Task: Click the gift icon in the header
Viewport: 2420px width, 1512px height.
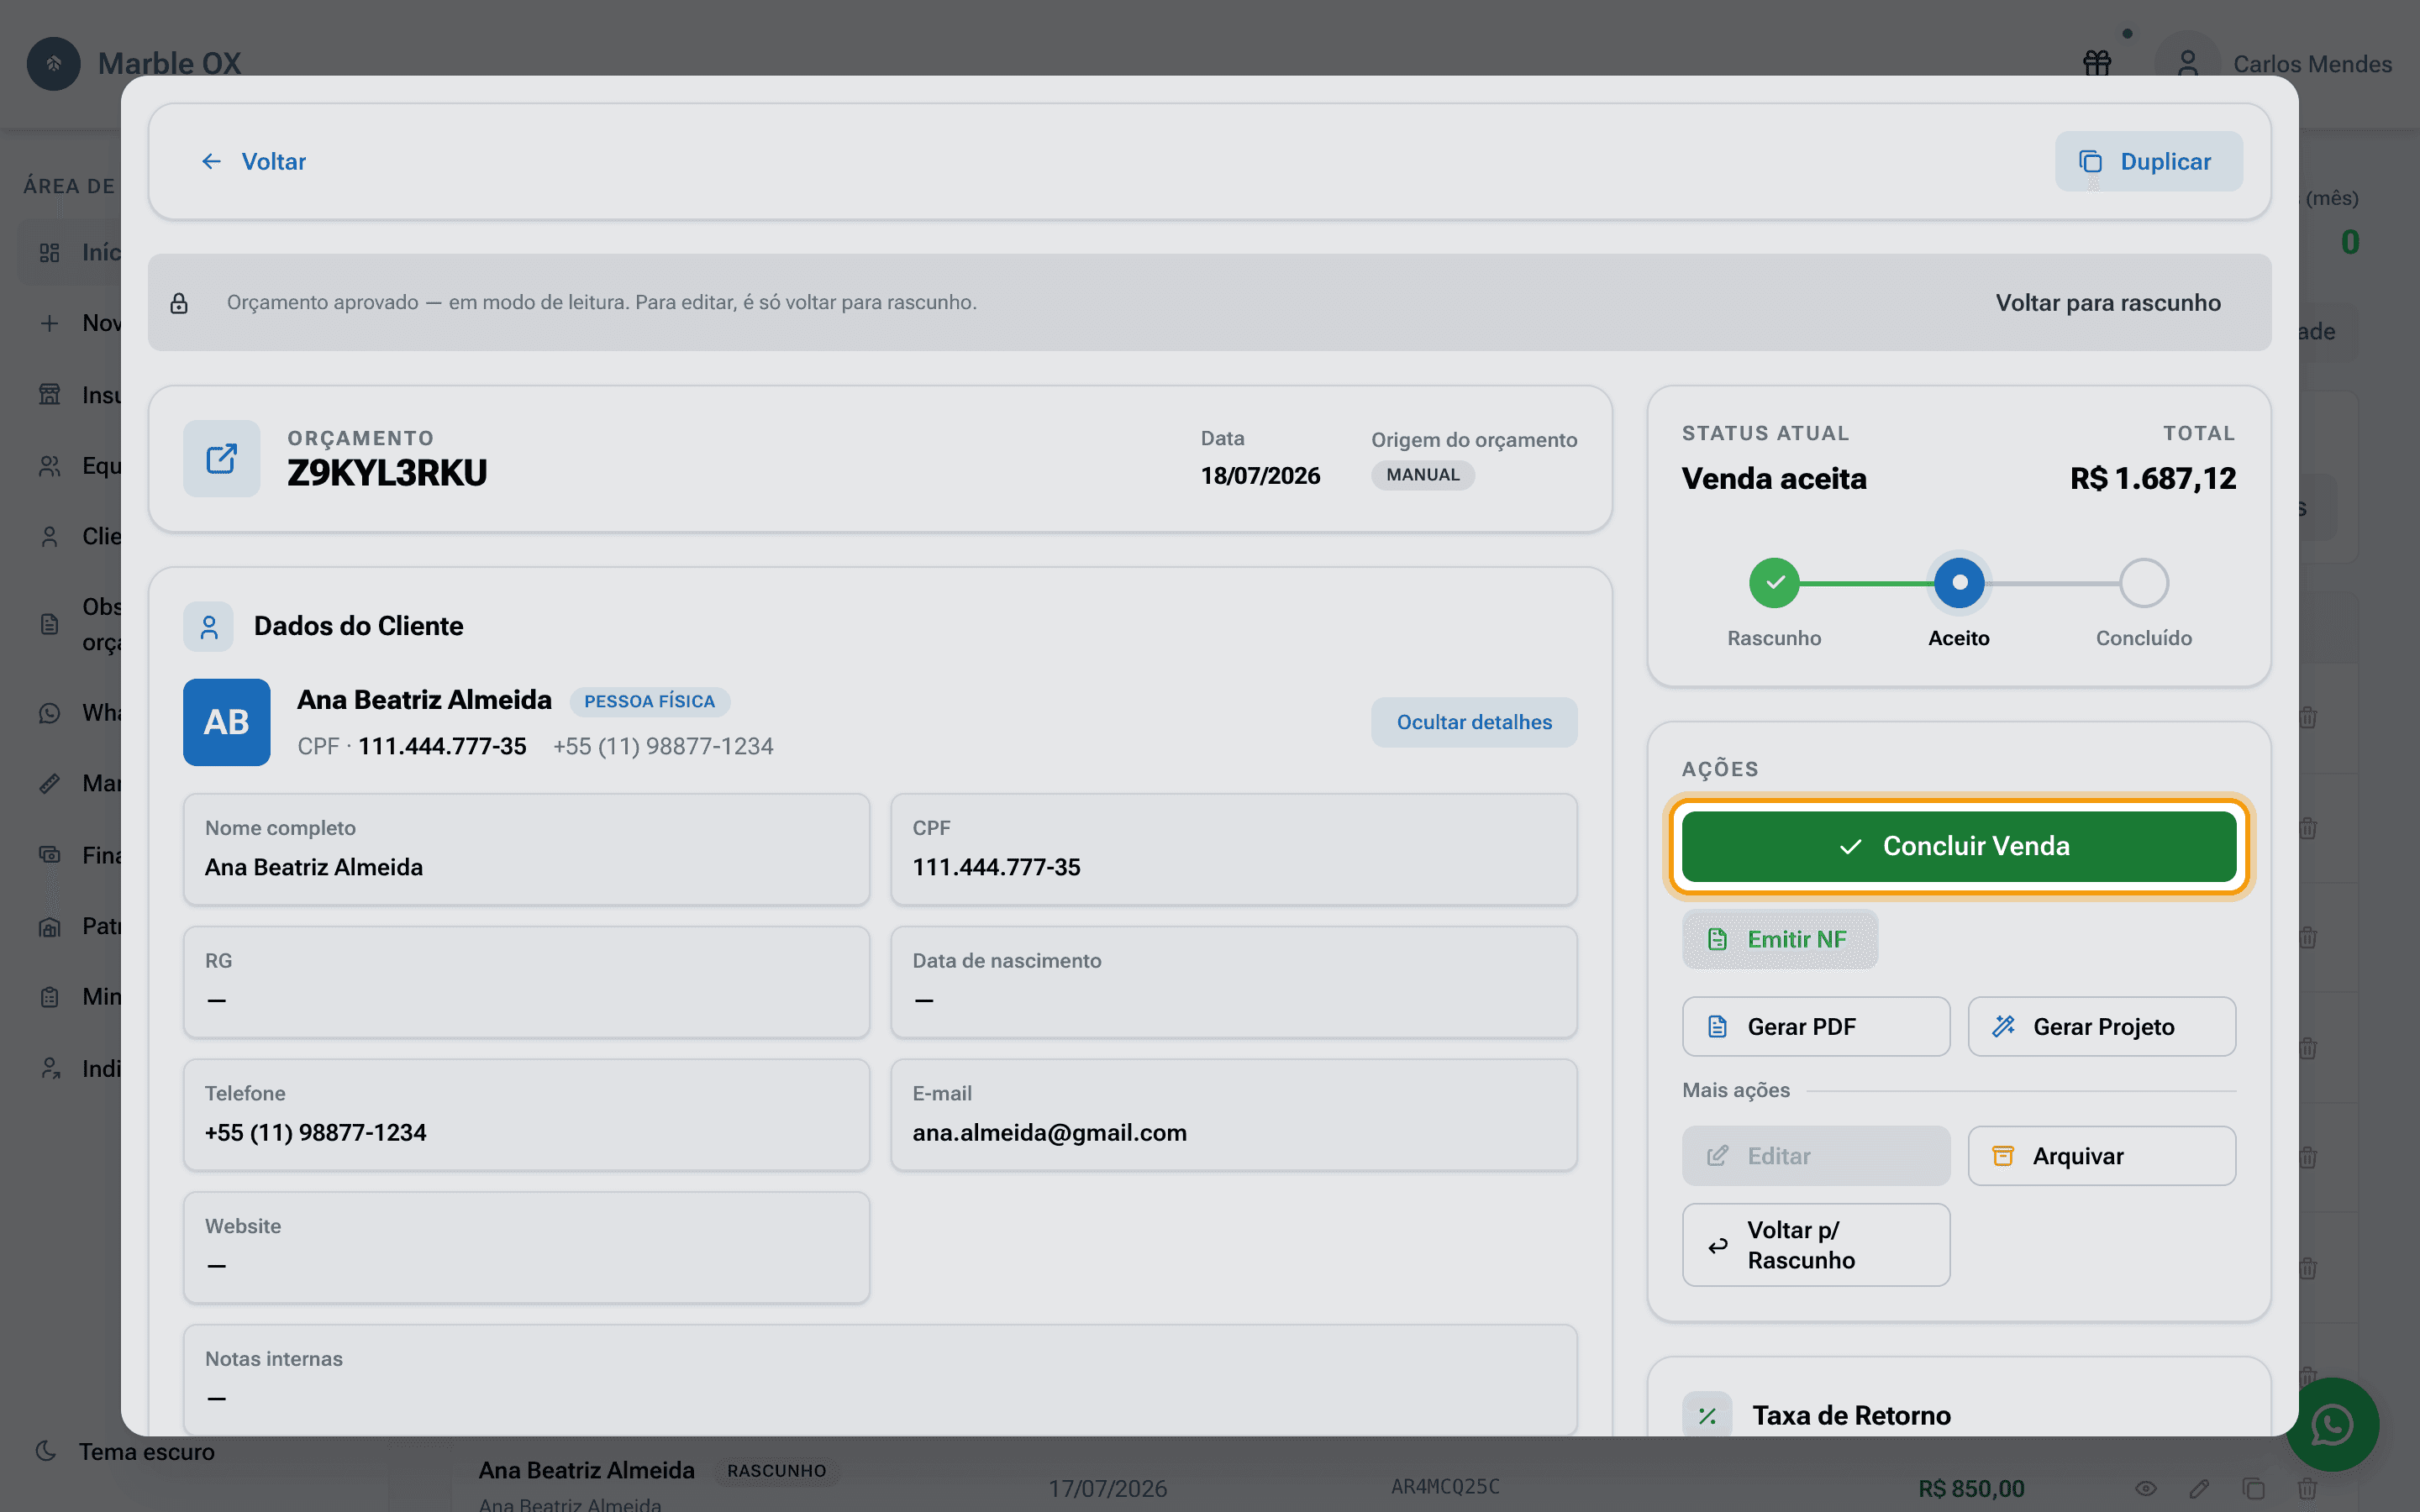Action: pos(2097,63)
